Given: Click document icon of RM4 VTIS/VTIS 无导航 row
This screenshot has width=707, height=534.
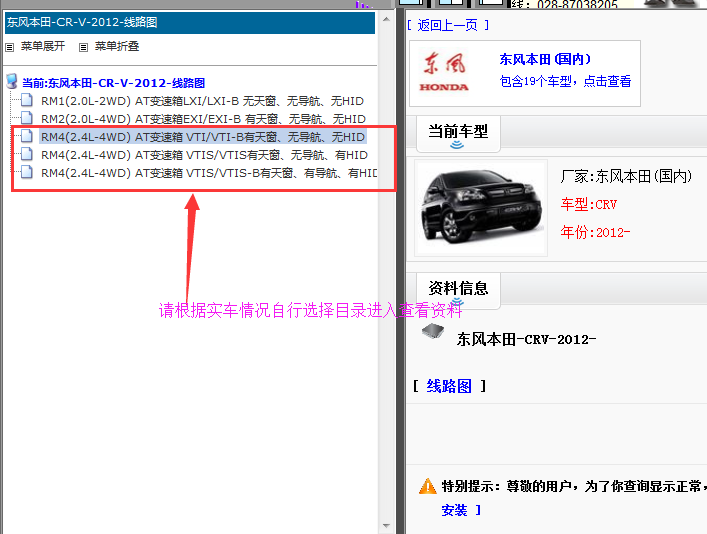Looking at the screenshot, I should [27, 154].
